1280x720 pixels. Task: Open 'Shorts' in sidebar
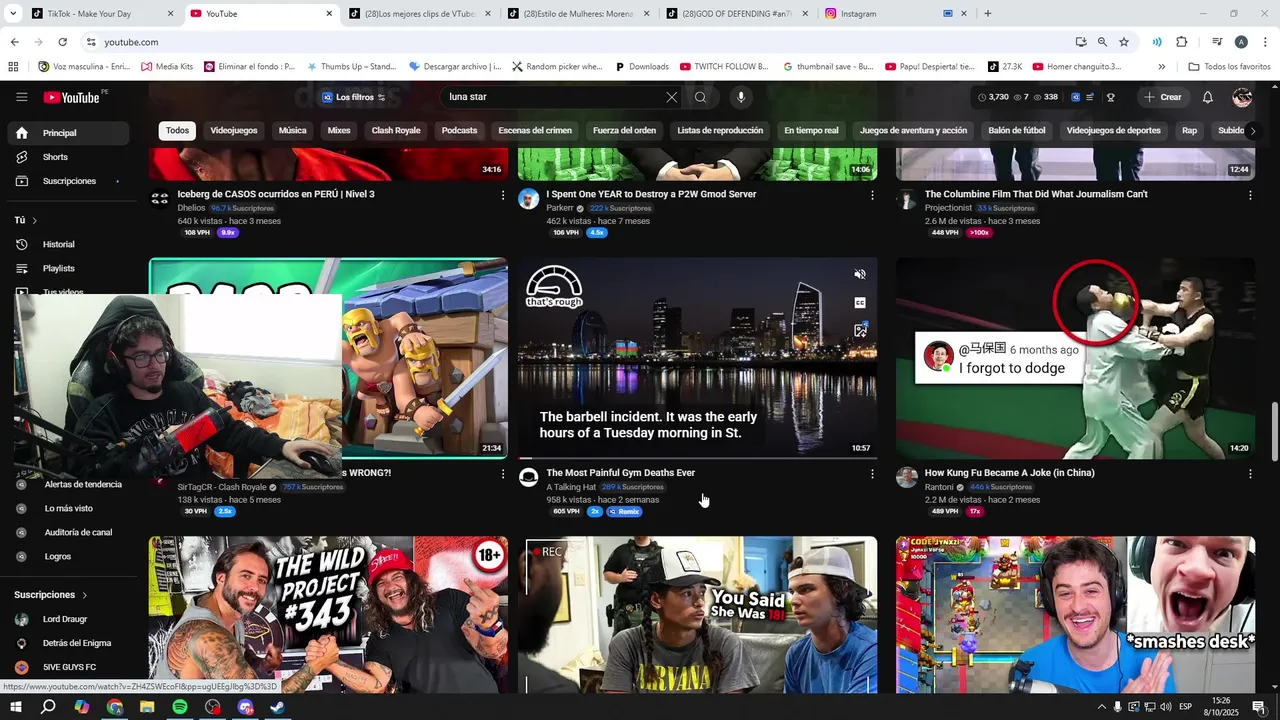coord(68,157)
